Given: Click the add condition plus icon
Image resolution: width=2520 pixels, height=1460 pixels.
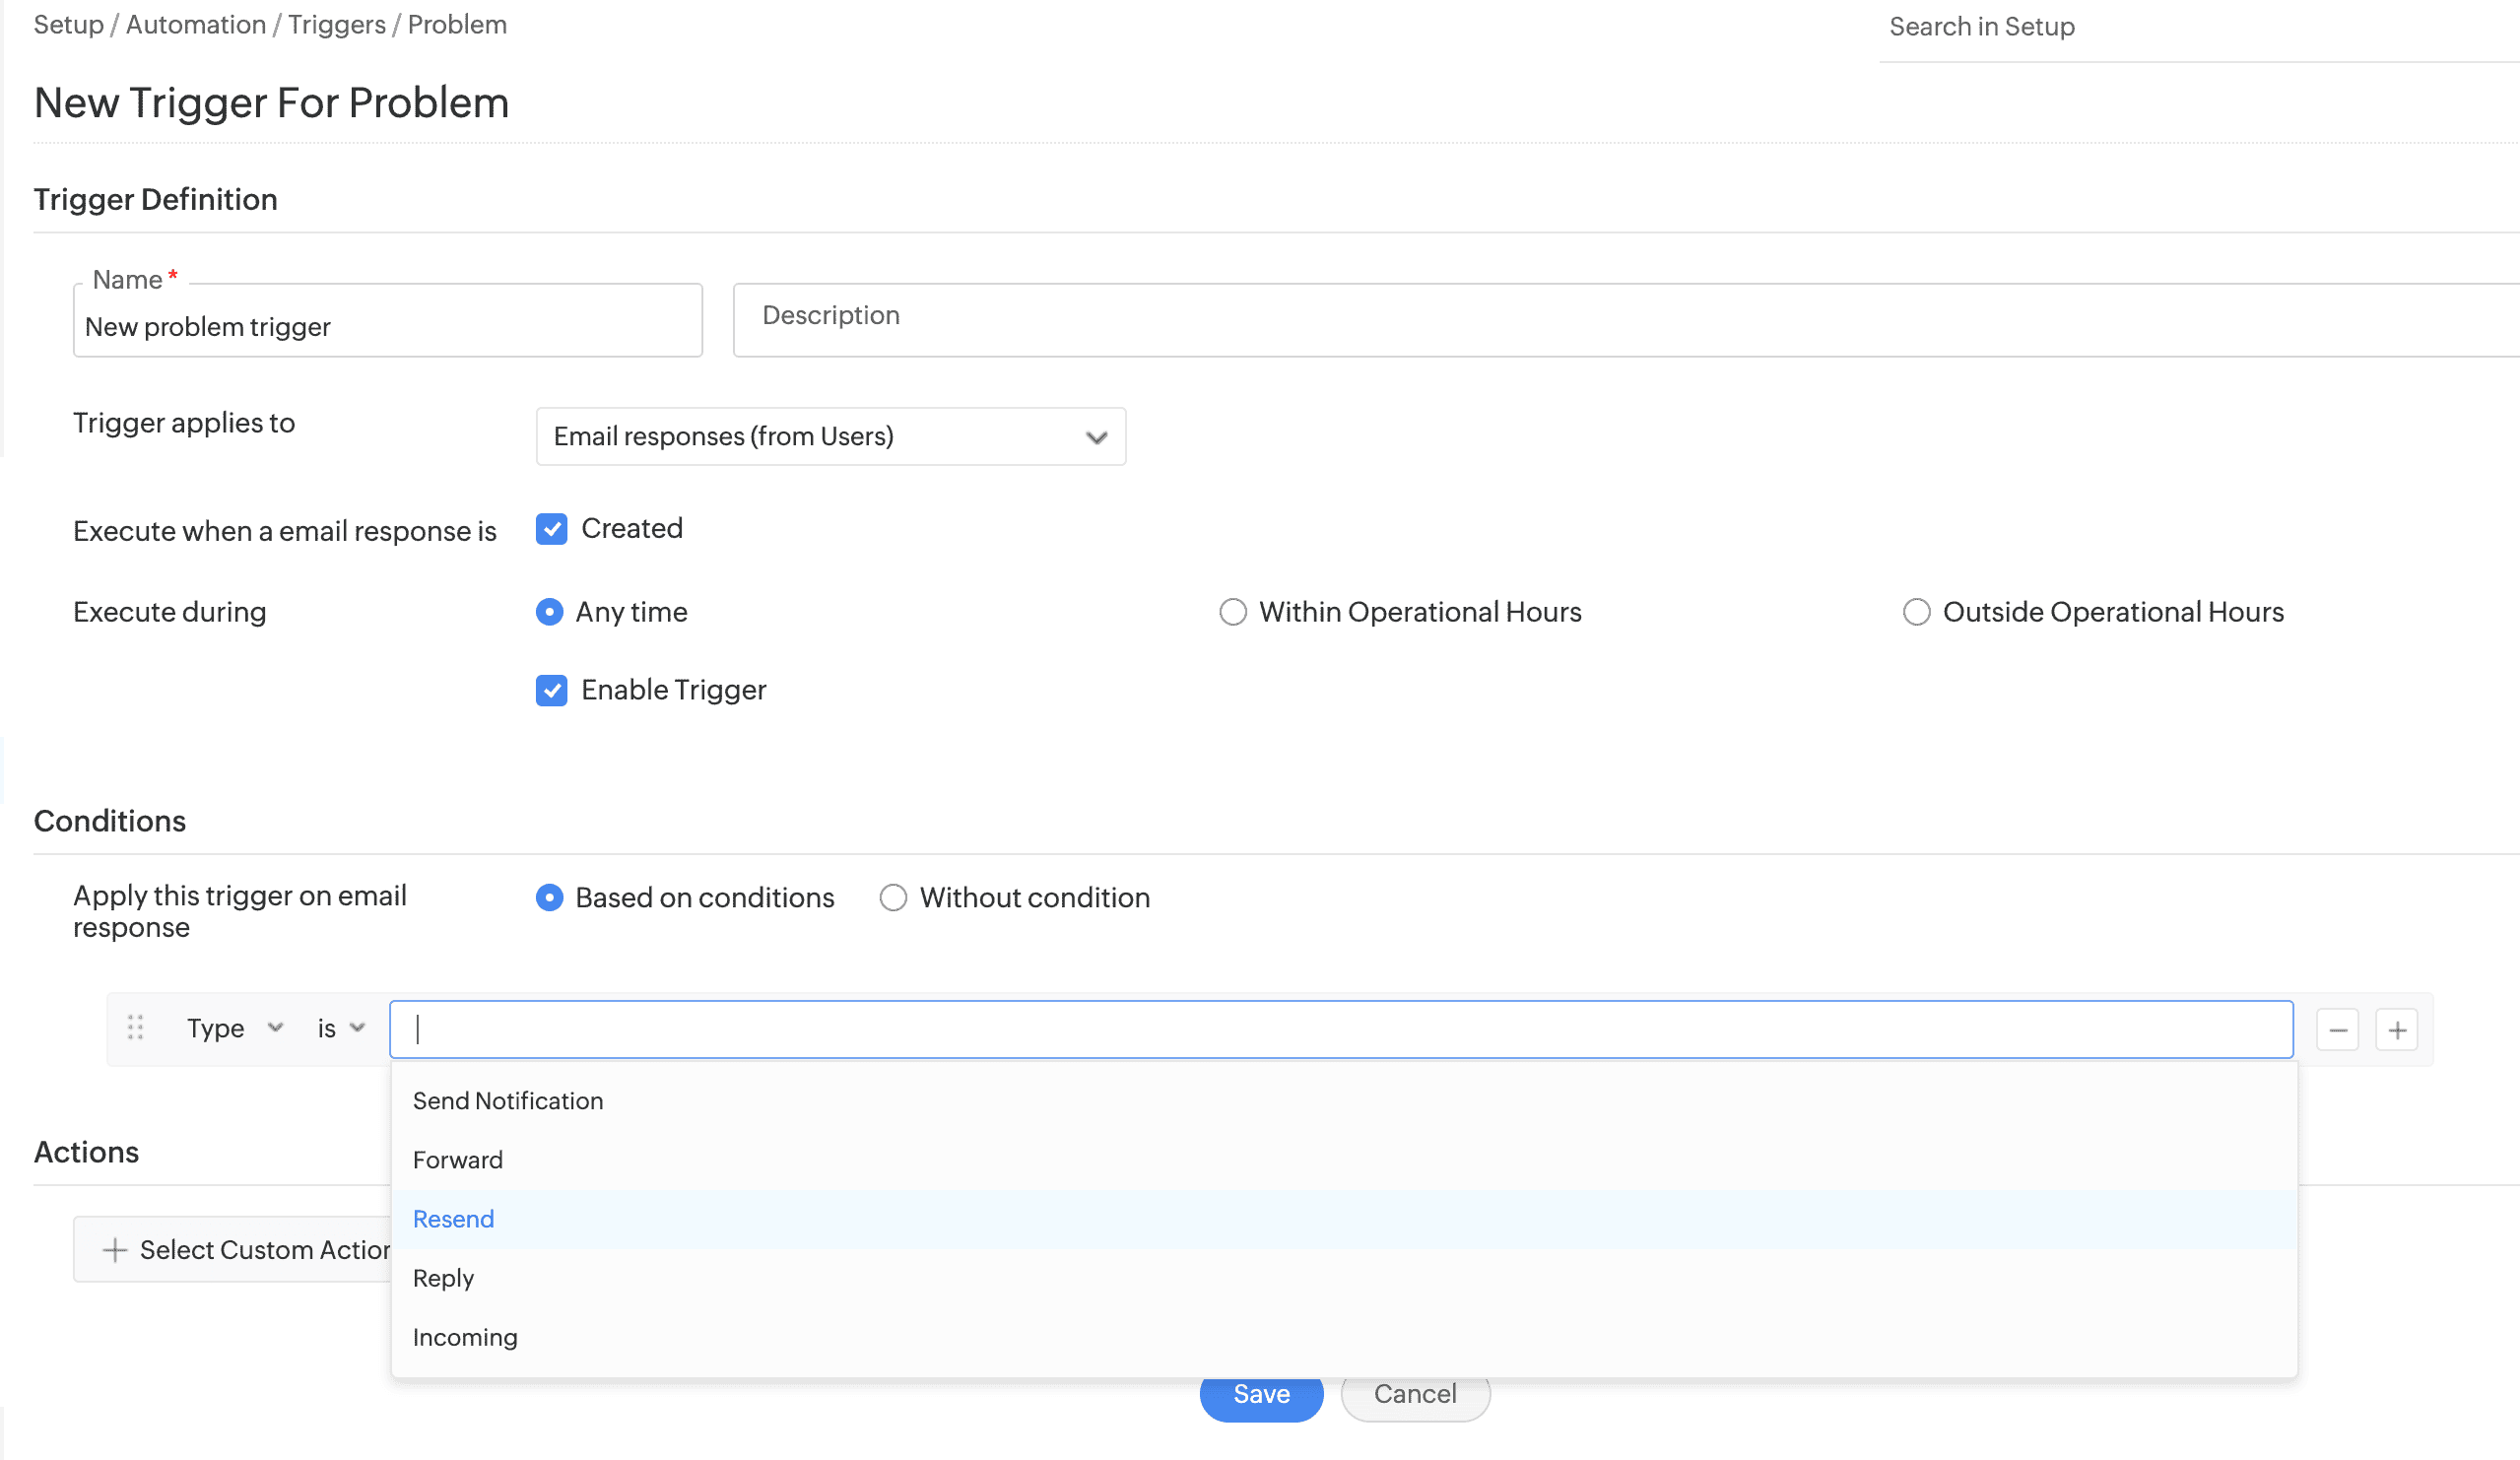Looking at the screenshot, I should pos(2397,1029).
